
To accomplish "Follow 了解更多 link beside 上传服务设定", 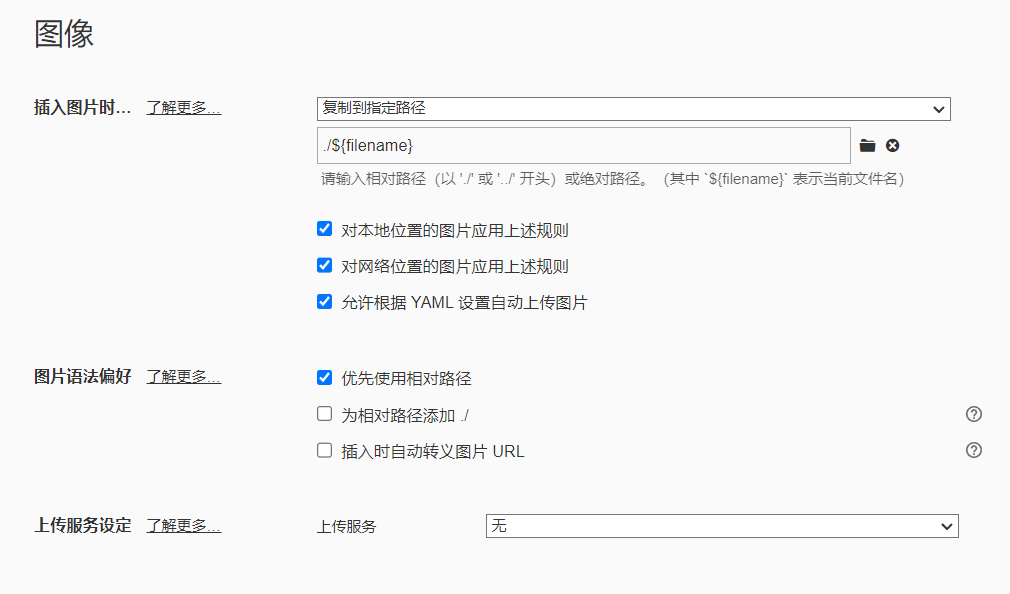I will (183, 526).
